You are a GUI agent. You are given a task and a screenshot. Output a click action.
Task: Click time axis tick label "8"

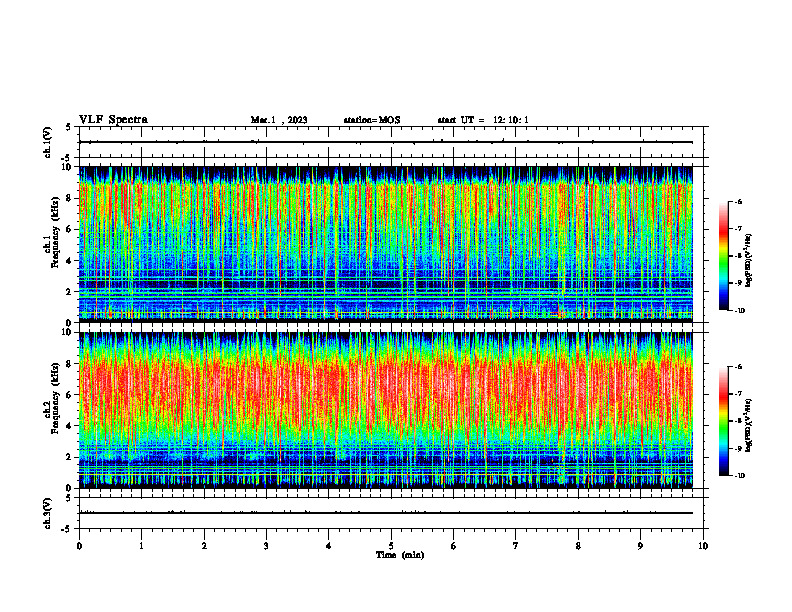point(578,546)
